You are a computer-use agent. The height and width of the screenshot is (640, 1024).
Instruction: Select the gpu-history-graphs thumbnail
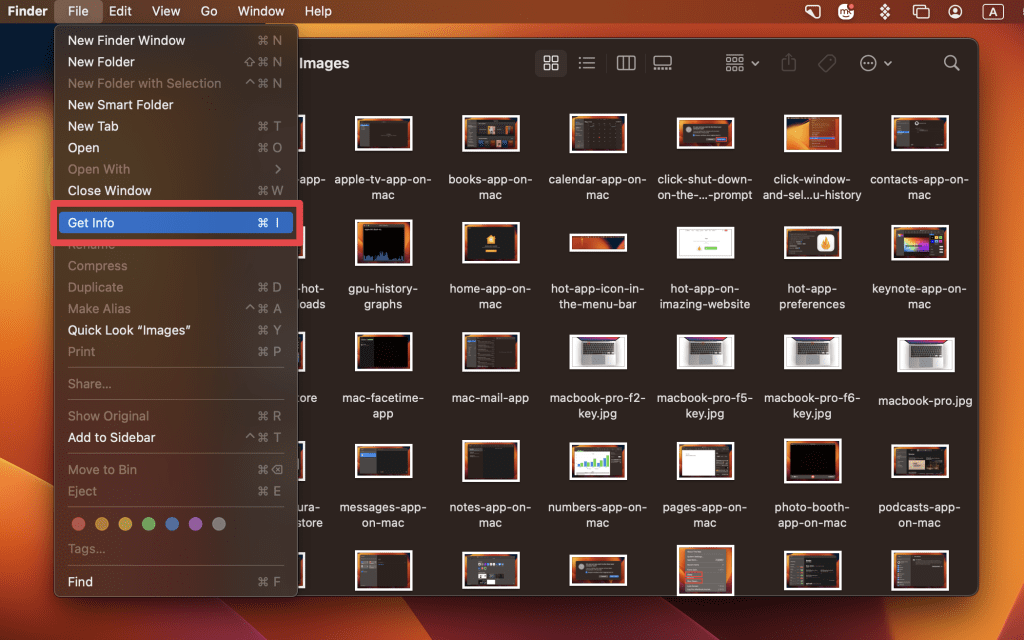(x=383, y=242)
